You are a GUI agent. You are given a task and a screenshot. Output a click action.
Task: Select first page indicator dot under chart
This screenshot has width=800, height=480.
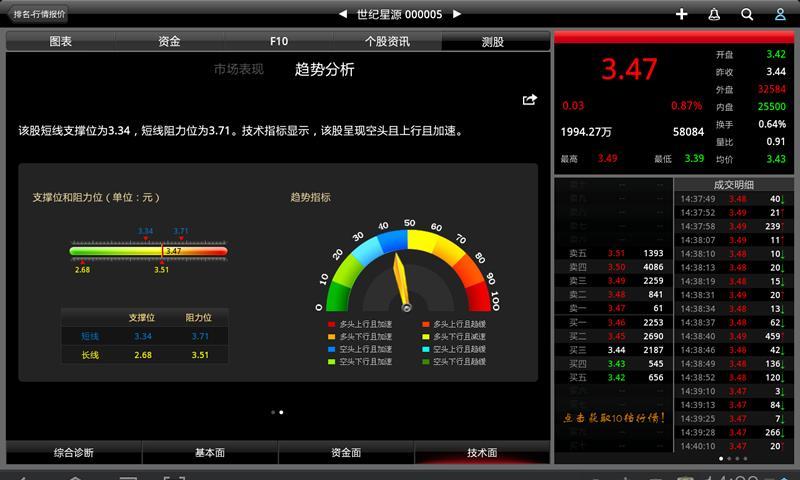[x=273, y=412]
